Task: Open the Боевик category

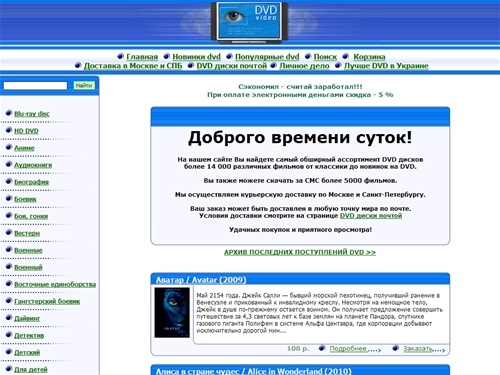Action: (x=25, y=199)
